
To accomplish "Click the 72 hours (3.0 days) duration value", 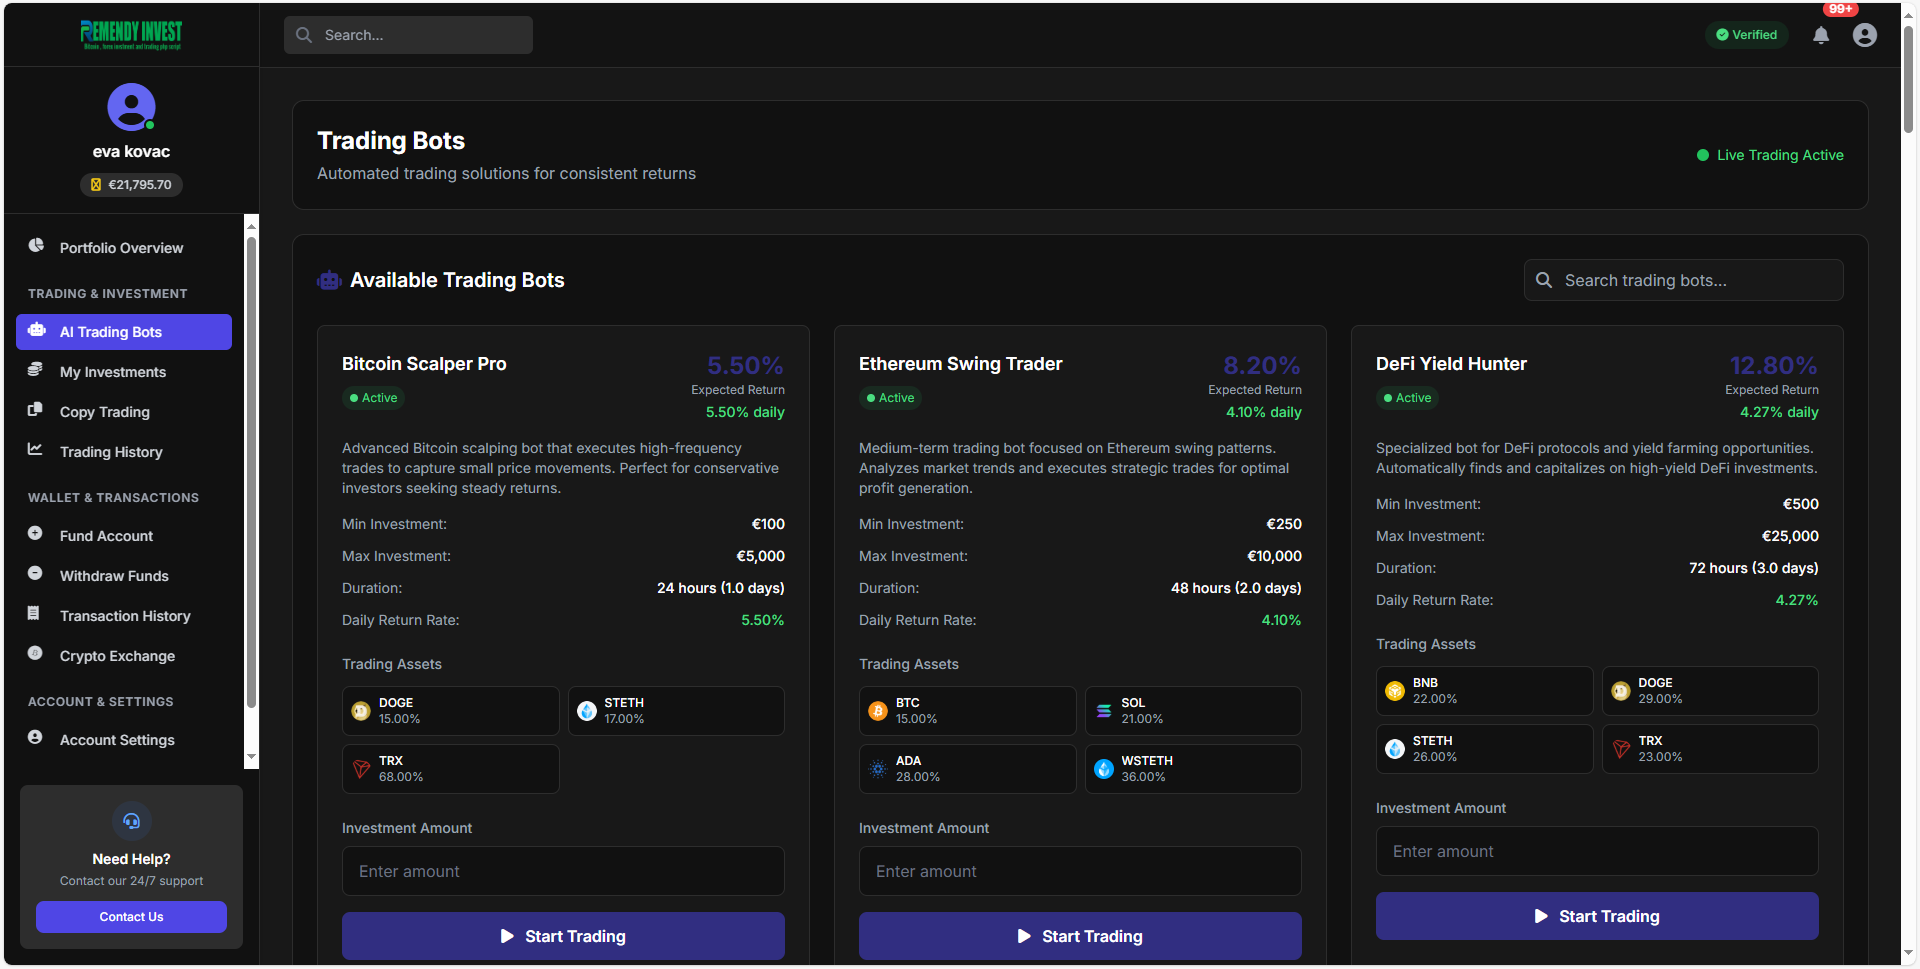I will click(1754, 568).
